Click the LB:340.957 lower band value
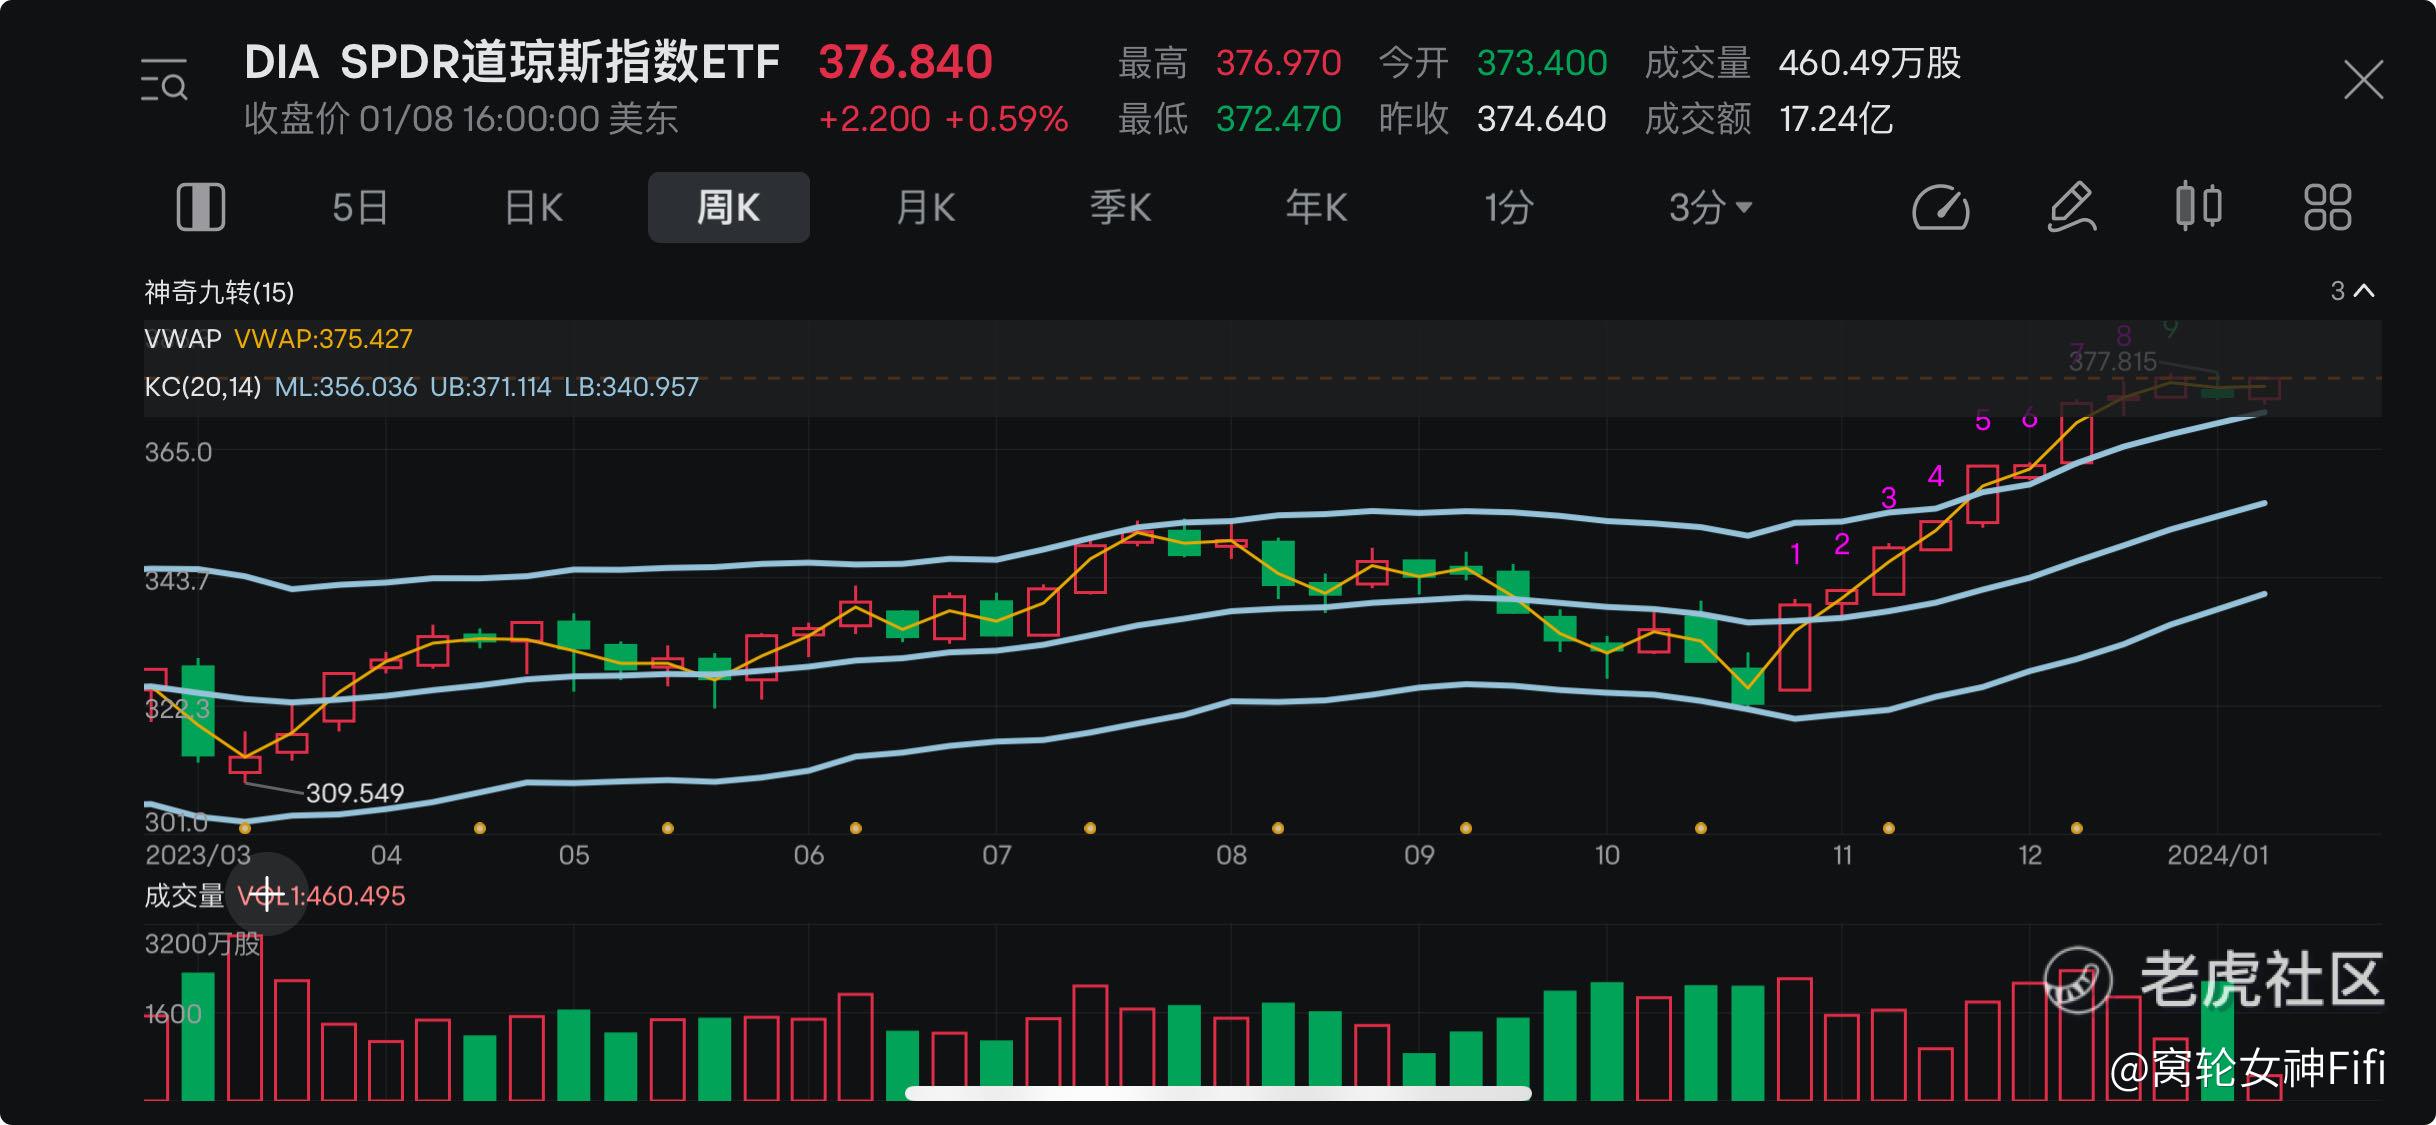 click(631, 387)
